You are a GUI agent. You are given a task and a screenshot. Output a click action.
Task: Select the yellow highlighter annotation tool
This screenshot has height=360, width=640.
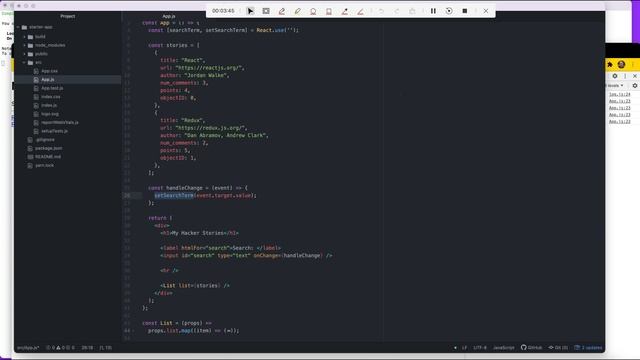click(298, 11)
